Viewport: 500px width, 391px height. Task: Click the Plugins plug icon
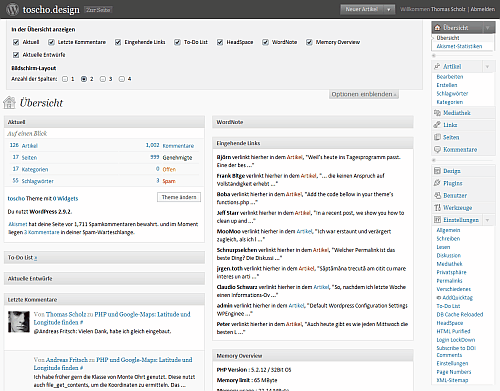pyautogui.click(x=437, y=183)
